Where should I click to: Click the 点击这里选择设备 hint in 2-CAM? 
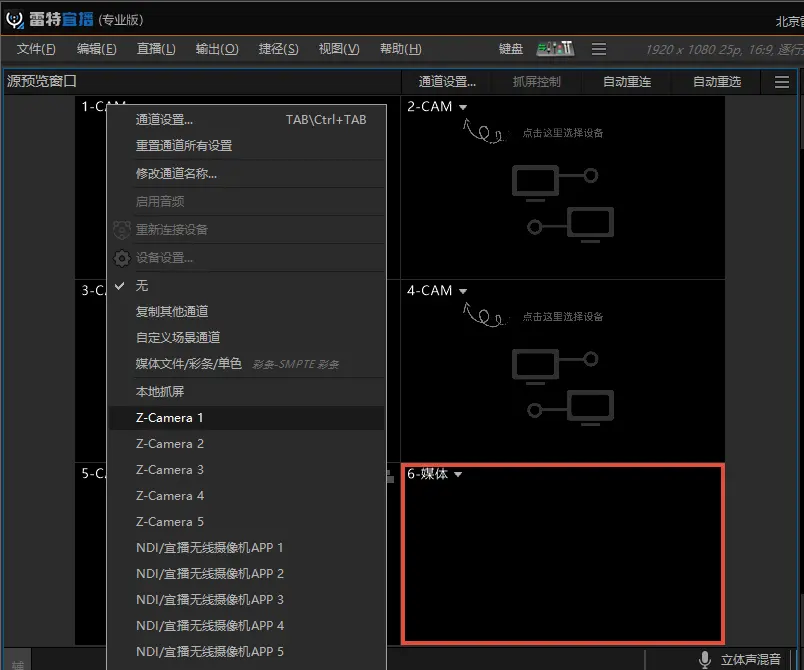pos(562,133)
